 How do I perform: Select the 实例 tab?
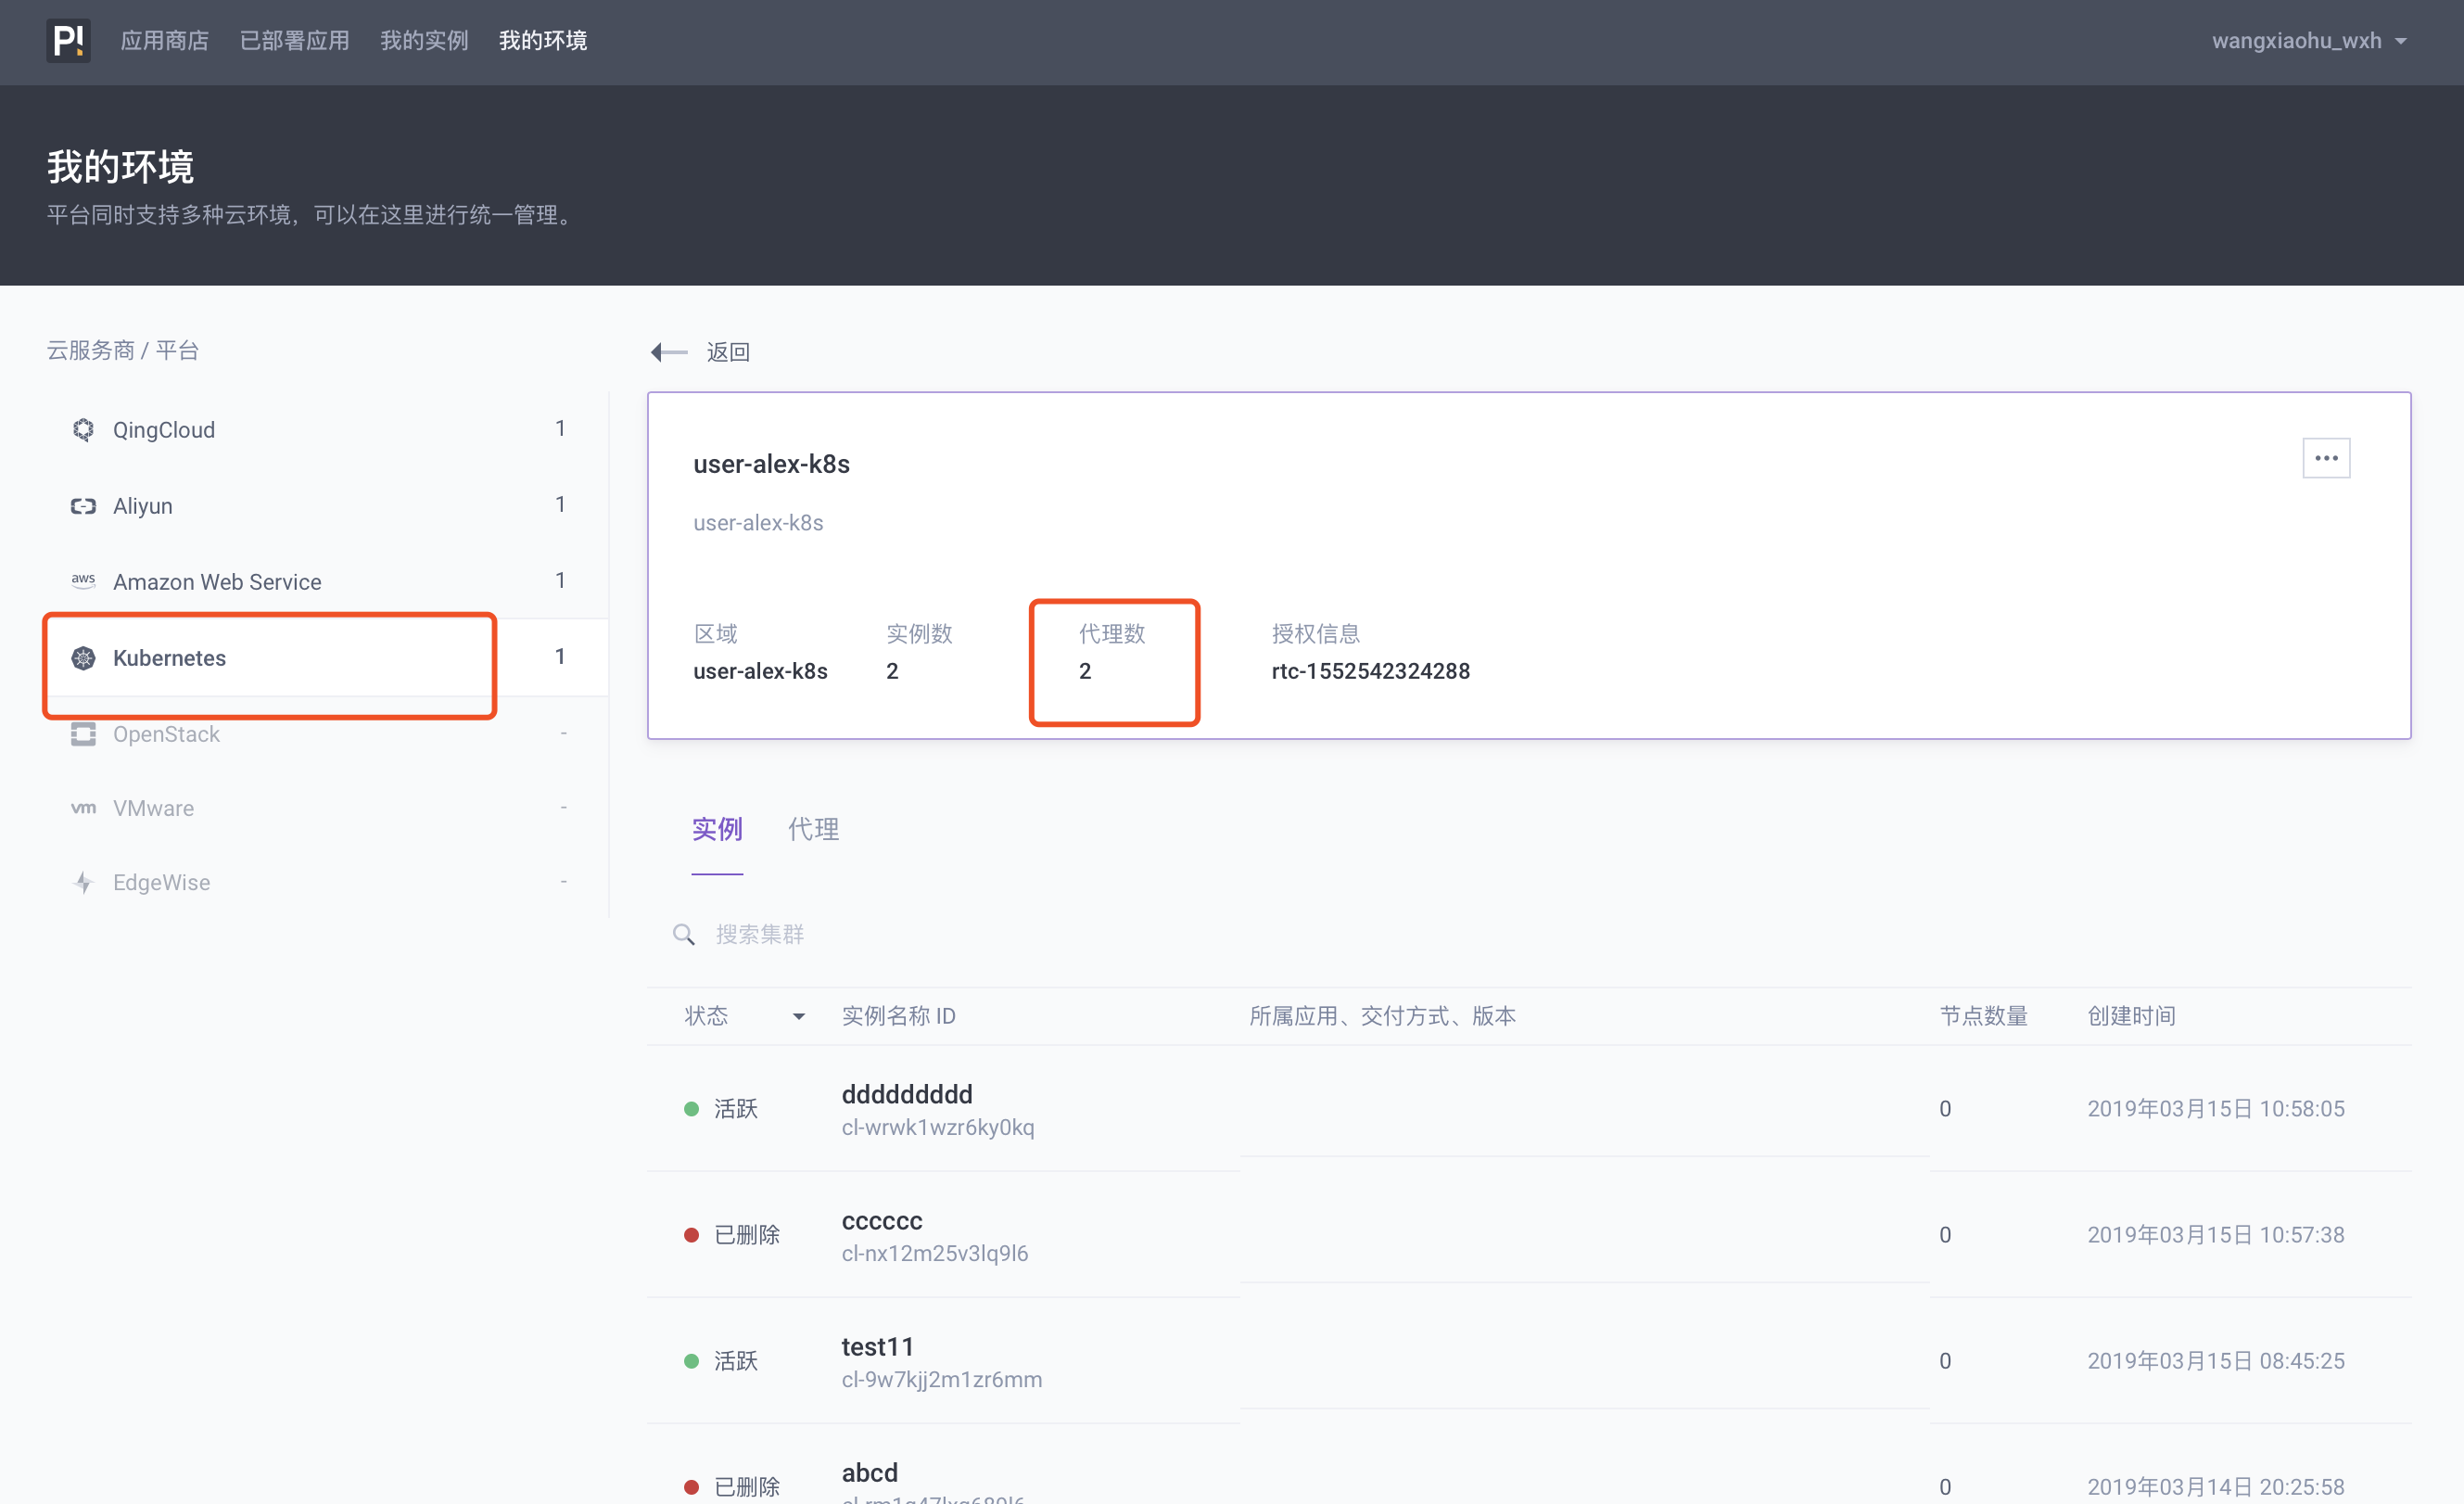717,828
